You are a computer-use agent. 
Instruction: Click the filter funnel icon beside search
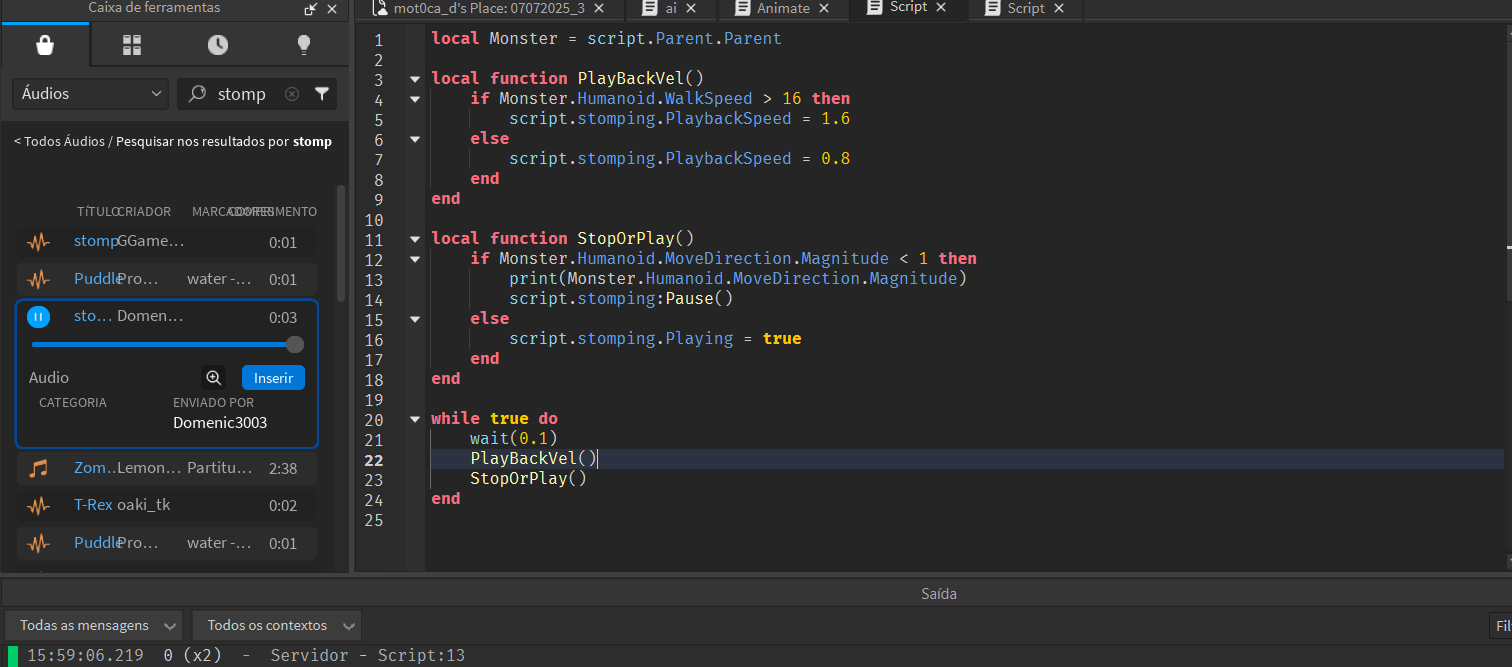click(322, 94)
